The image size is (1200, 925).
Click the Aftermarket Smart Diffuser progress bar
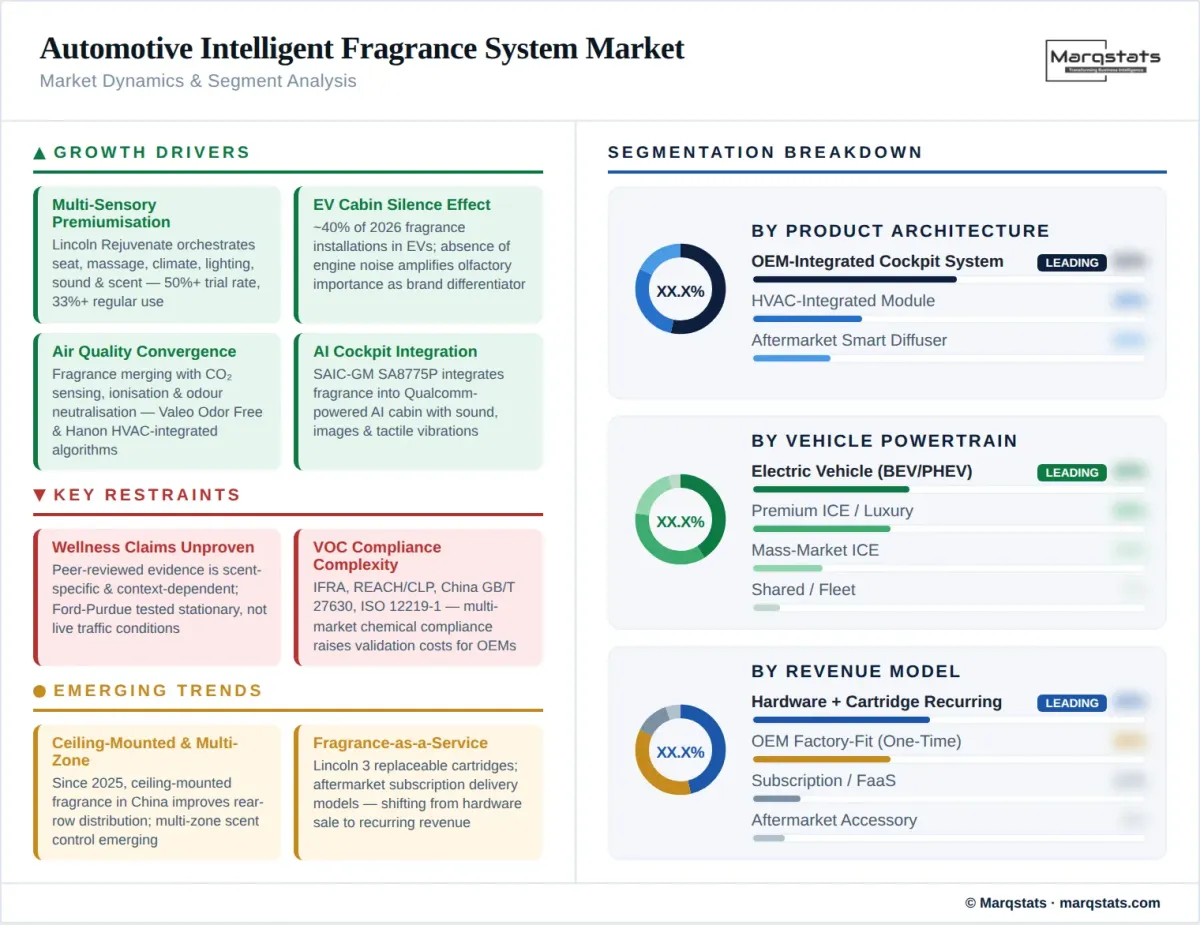click(x=948, y=358)
